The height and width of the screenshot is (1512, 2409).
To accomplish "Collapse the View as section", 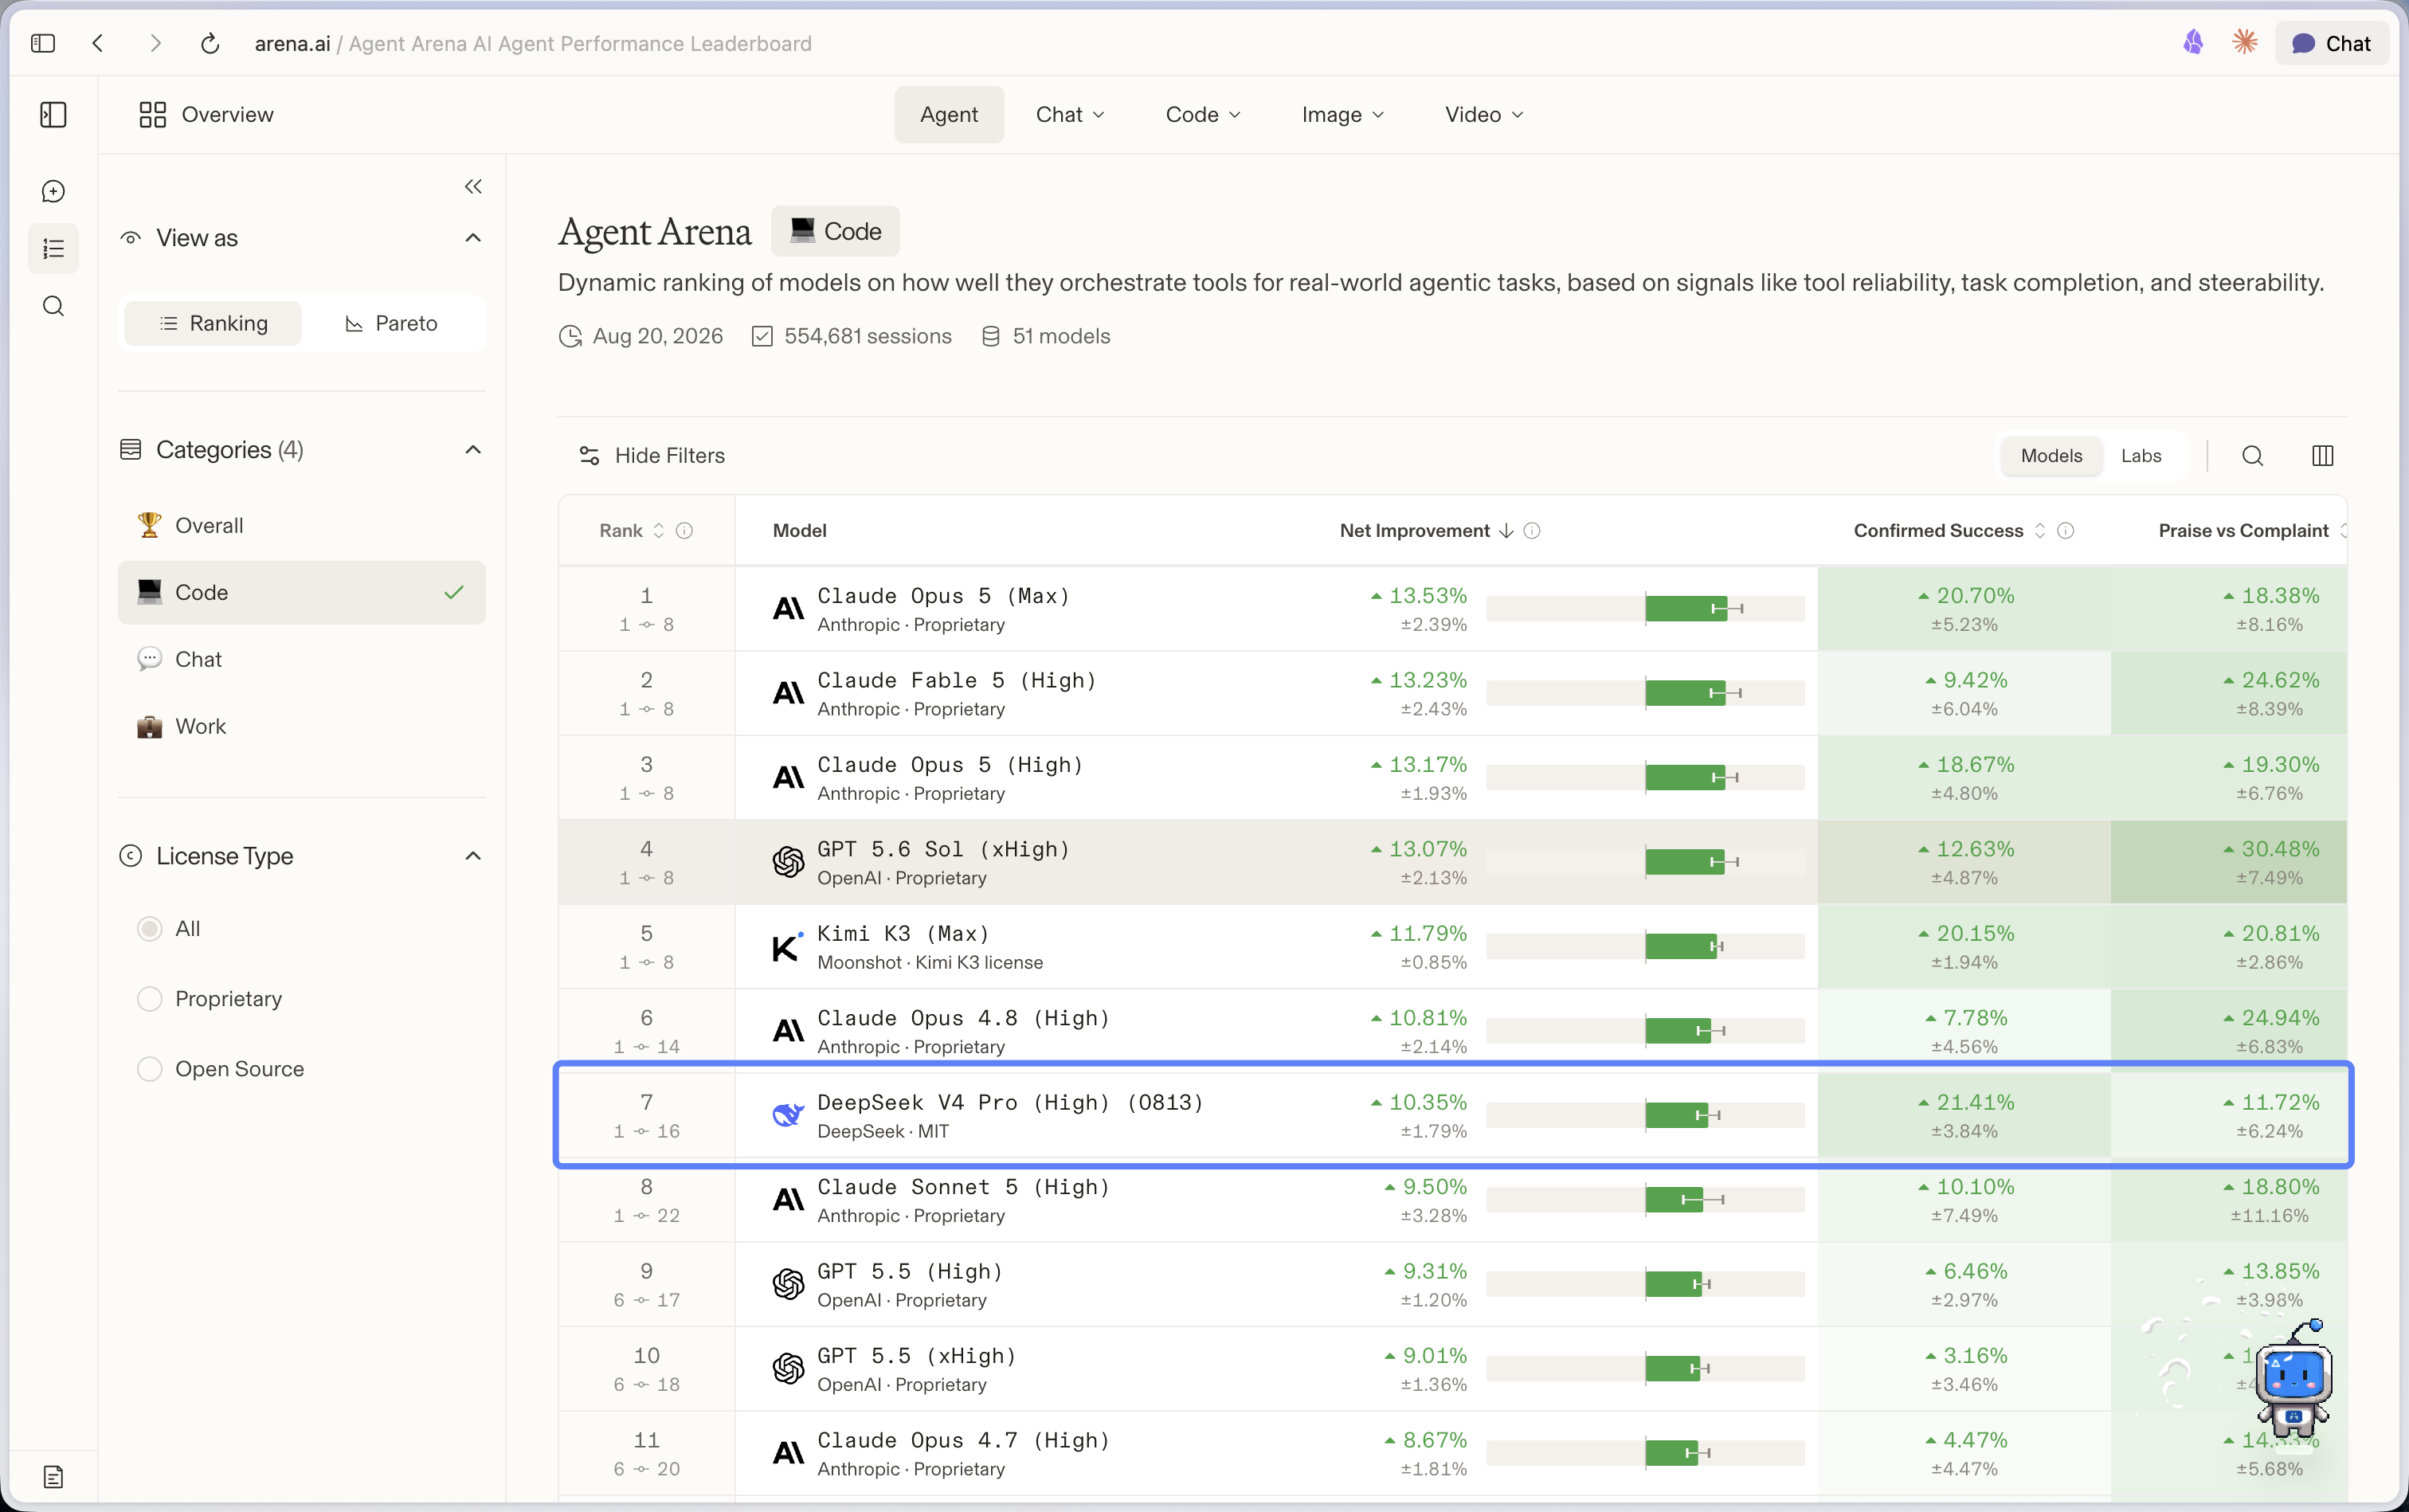I will tap(473, 238).
